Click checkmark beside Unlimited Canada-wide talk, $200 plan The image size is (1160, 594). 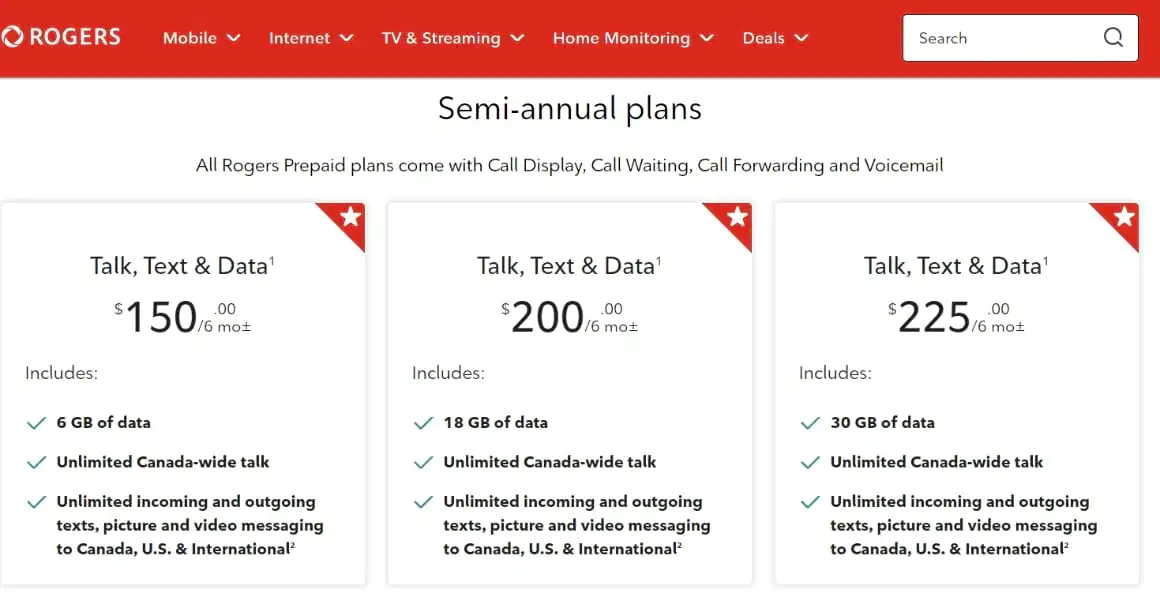point(424,462)
